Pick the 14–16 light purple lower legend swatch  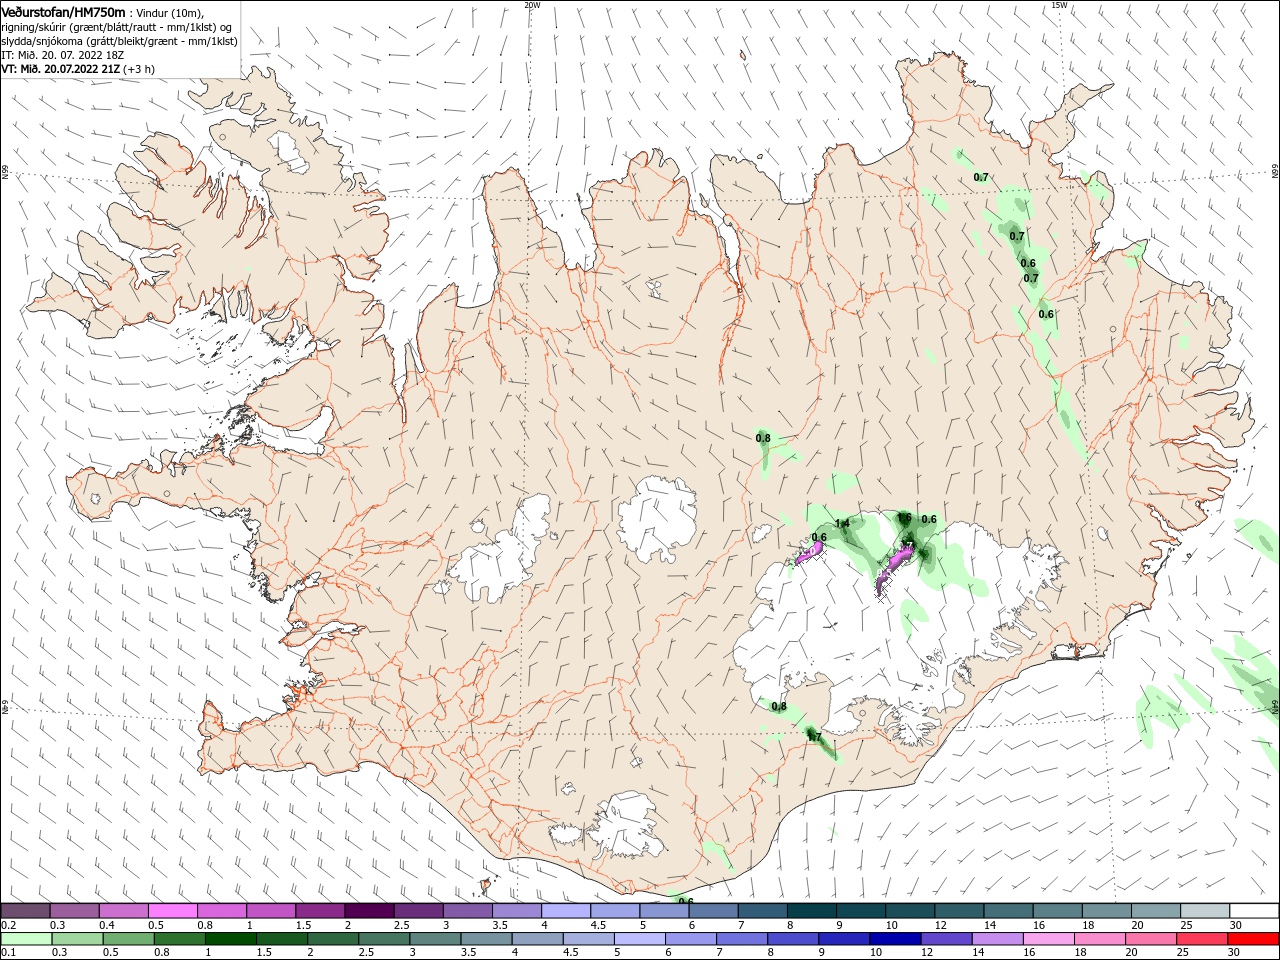pyautogui.click(x=998, y=938)
